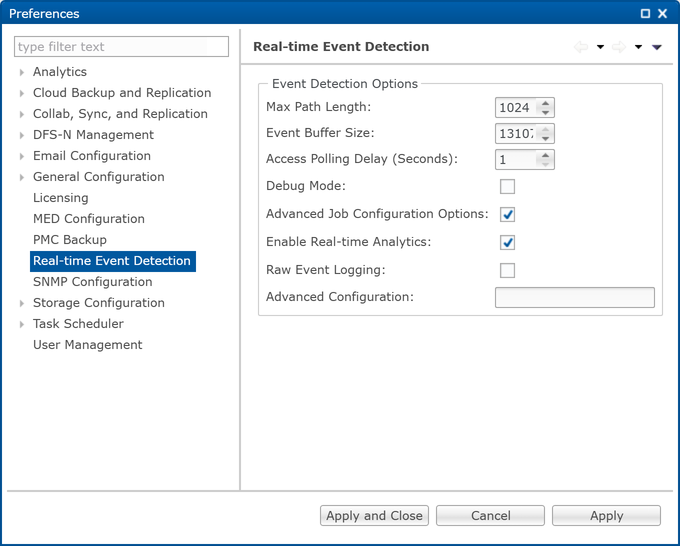Click the Apply and Close button
Viewport: 680px width, 546px height.
point(374,516)
